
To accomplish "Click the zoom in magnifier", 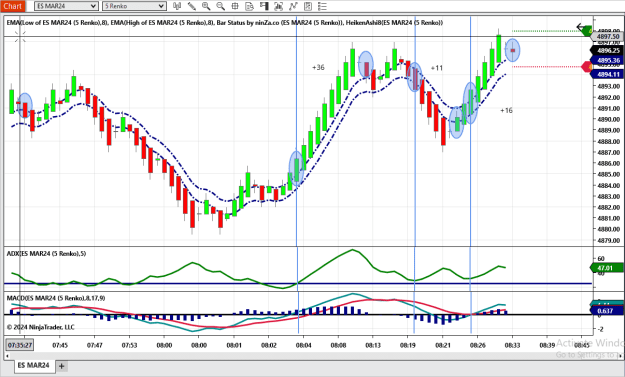I will [206, 6].
